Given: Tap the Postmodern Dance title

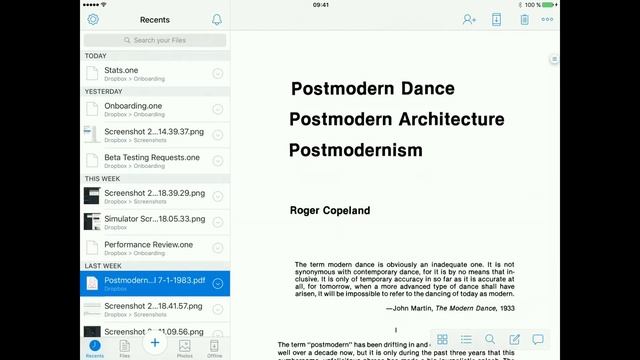Looking at the screenshot, I should coord(373,89).
